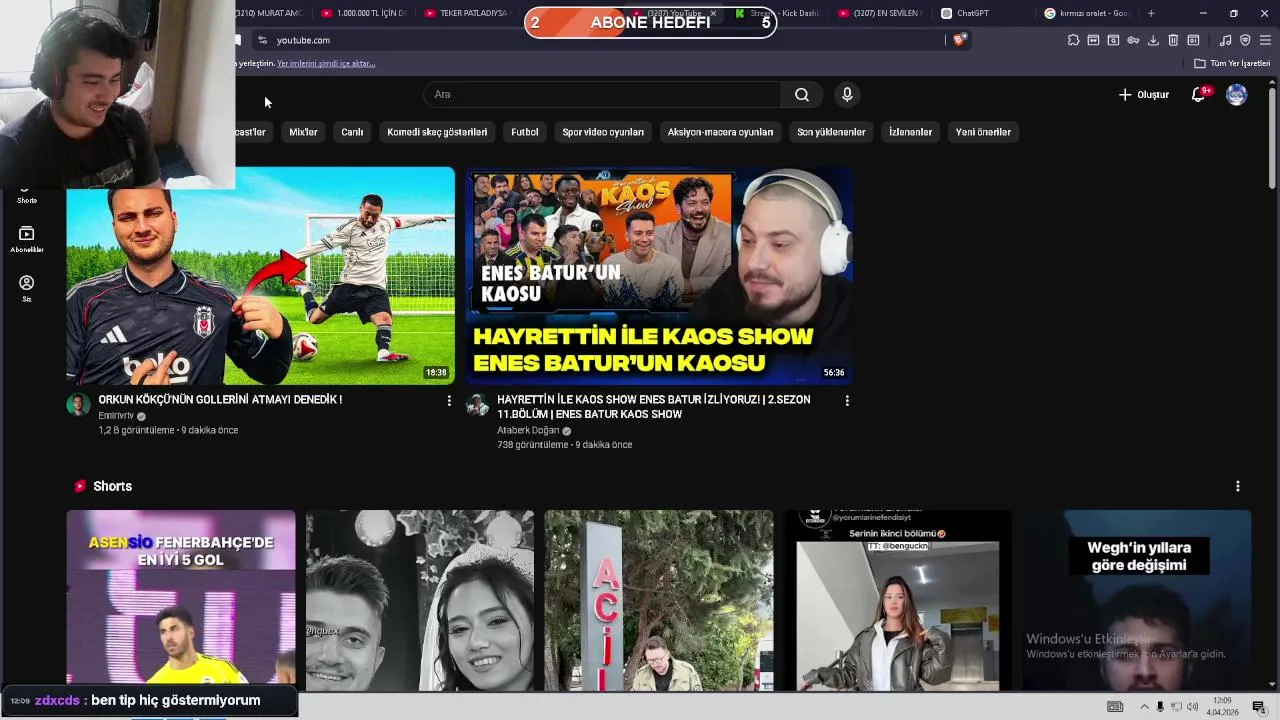Open the Serinin ikinci bölümü short
Image resolution: width=1280 pixels, height=720 pixels.
(x=898, y=600)
